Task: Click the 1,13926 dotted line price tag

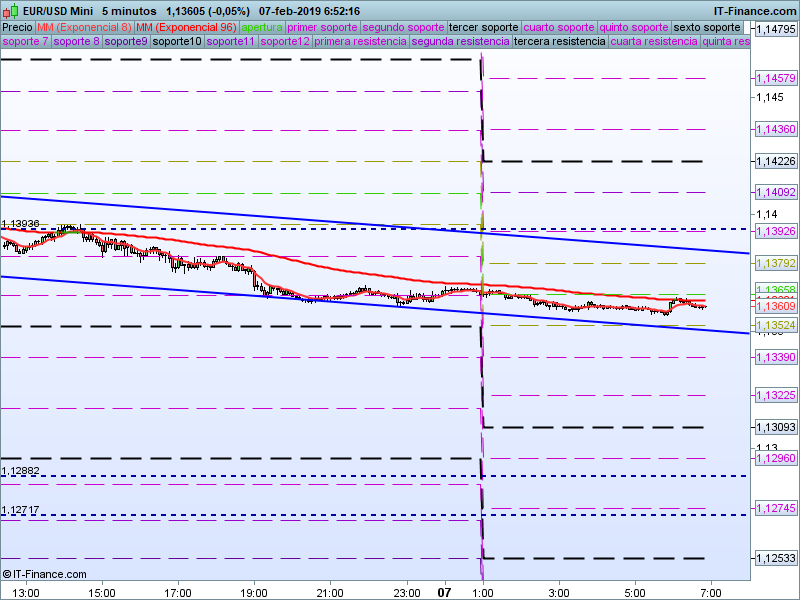Action: click(775, 231)
